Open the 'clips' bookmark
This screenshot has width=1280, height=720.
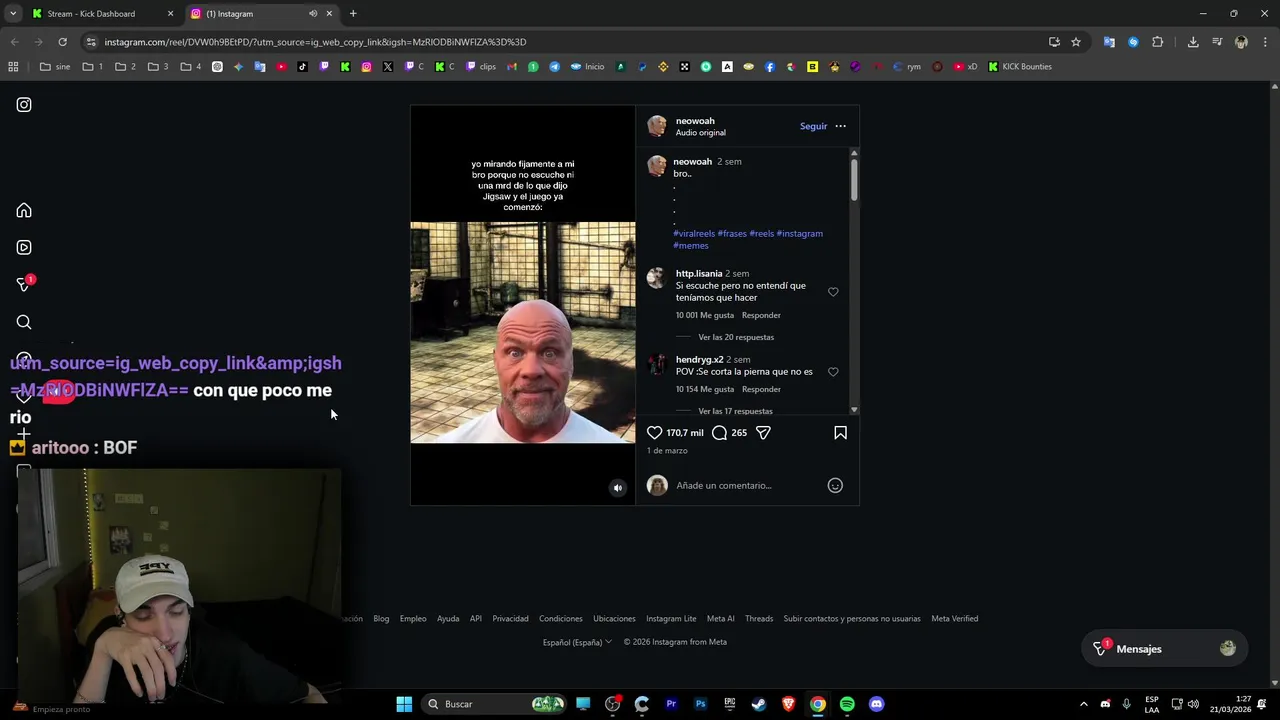(480, 67)
